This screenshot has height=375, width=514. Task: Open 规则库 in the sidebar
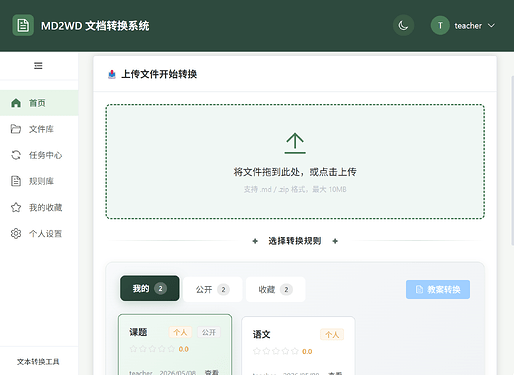click(x=39, y=181)
